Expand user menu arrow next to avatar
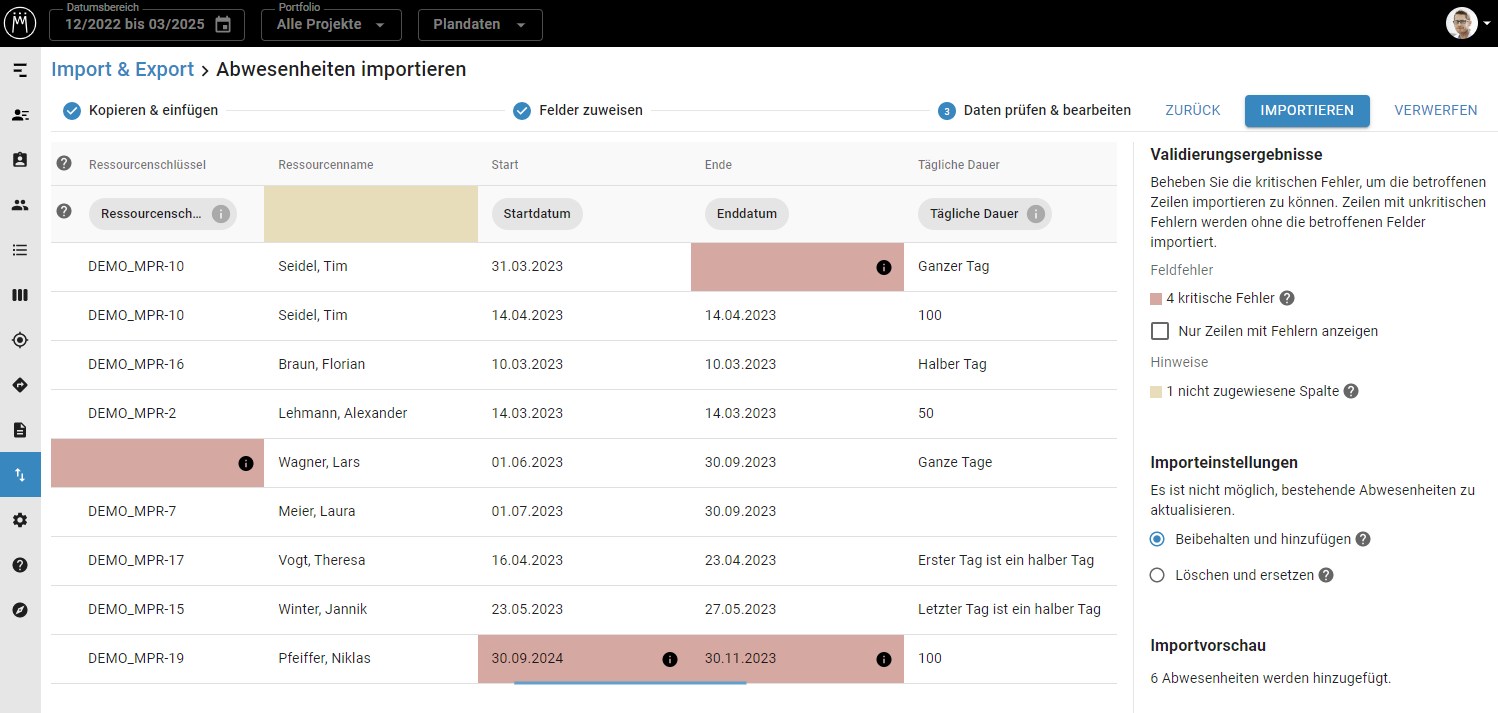This screenshot has height=713, width=1498. coord(1487,24)
